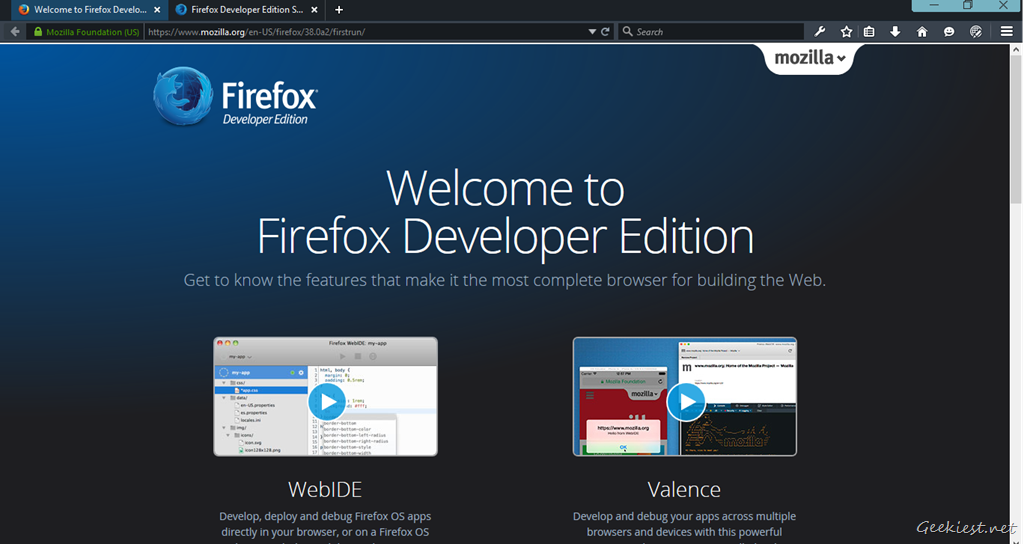Click the smiley chat icon in toolbar
The image size is (1024, 544).
click(949, 32)
